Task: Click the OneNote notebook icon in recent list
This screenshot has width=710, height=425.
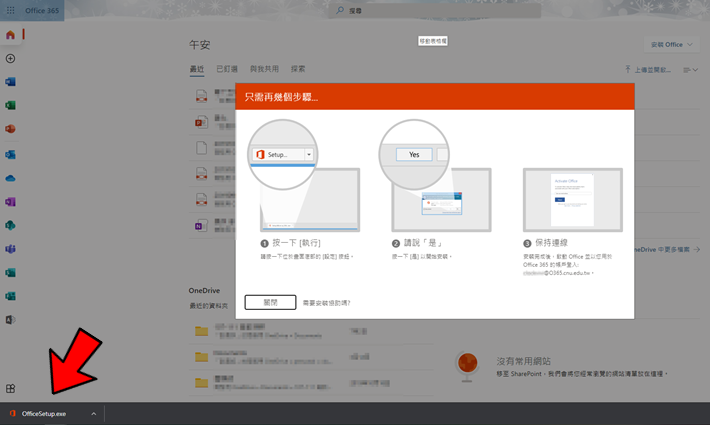Action: click(x=201, y=225)
